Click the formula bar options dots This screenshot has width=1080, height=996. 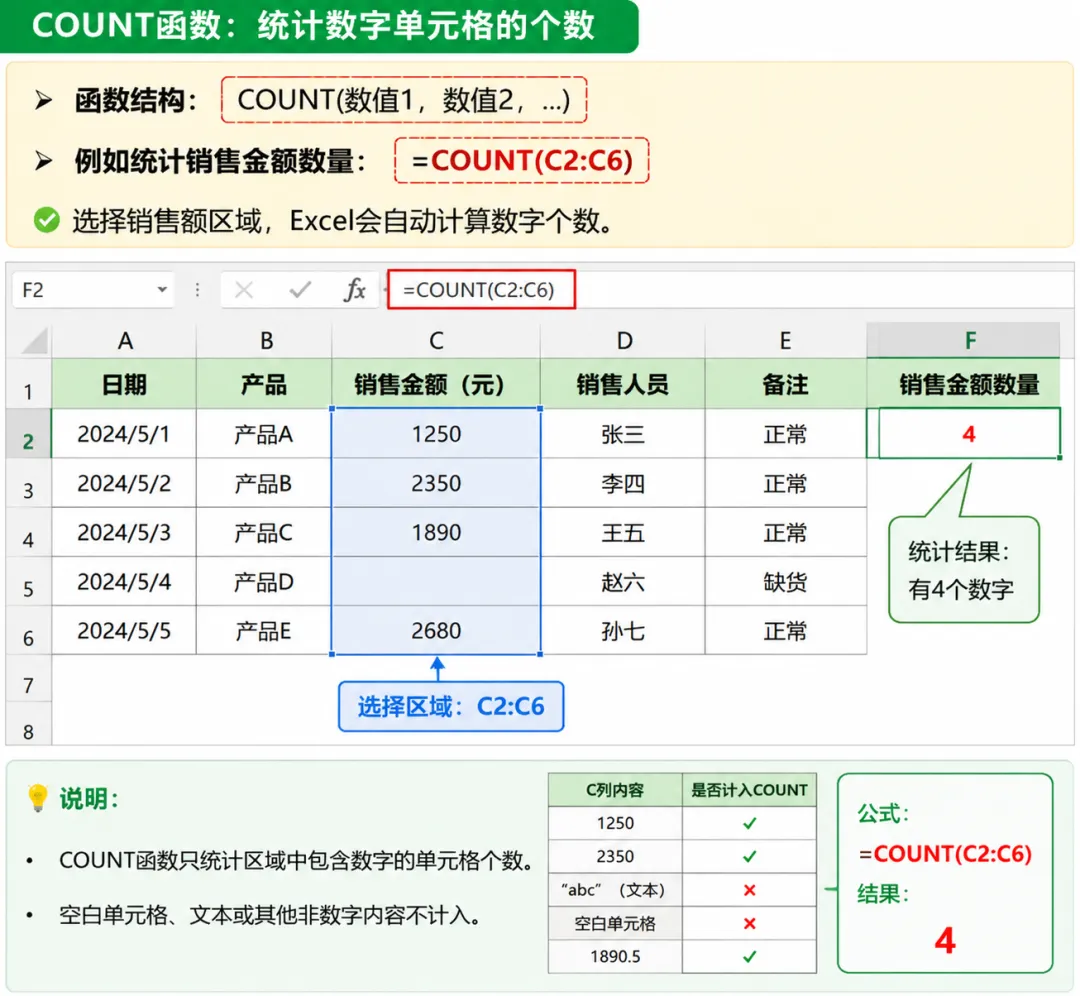pyautogui.click(x=198, y=290)
